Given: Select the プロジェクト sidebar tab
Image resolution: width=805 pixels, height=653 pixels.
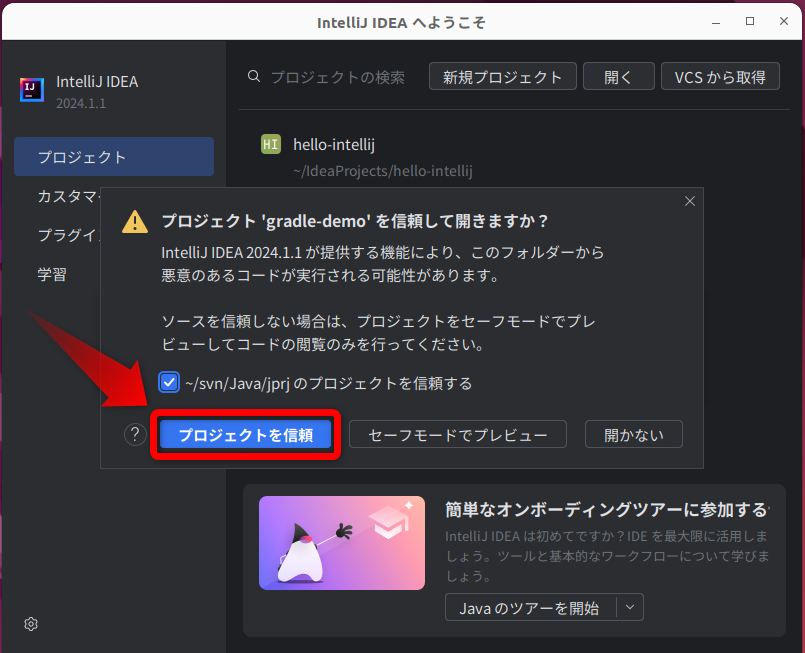Looking at the screenshot, I should click(x=114, y=157).
